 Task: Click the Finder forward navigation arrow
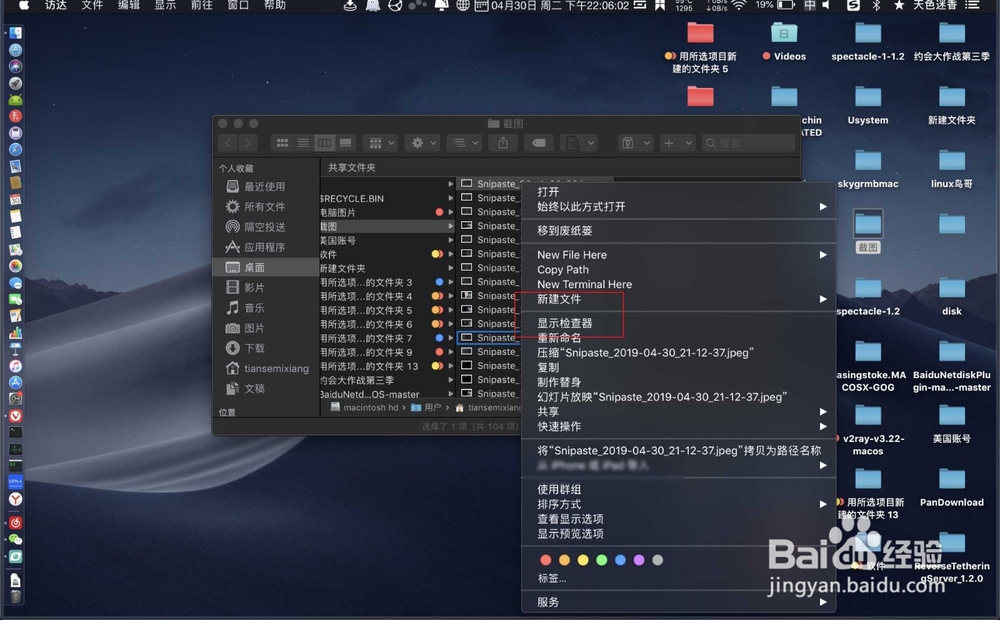[248, 143]
